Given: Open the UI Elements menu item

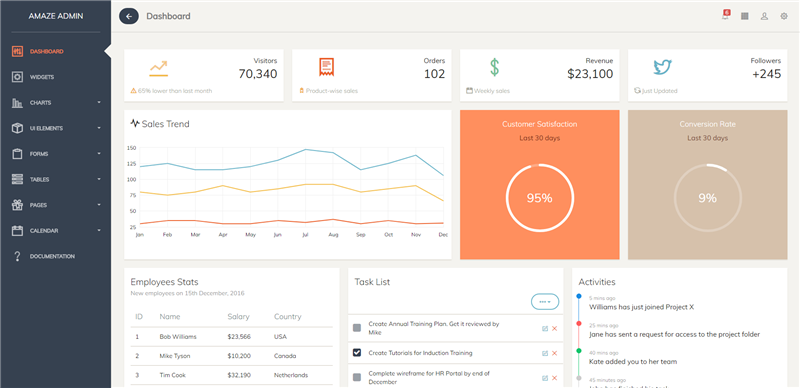Looking at the screenshot, I should pyautogui.click(x=56, y=128).
